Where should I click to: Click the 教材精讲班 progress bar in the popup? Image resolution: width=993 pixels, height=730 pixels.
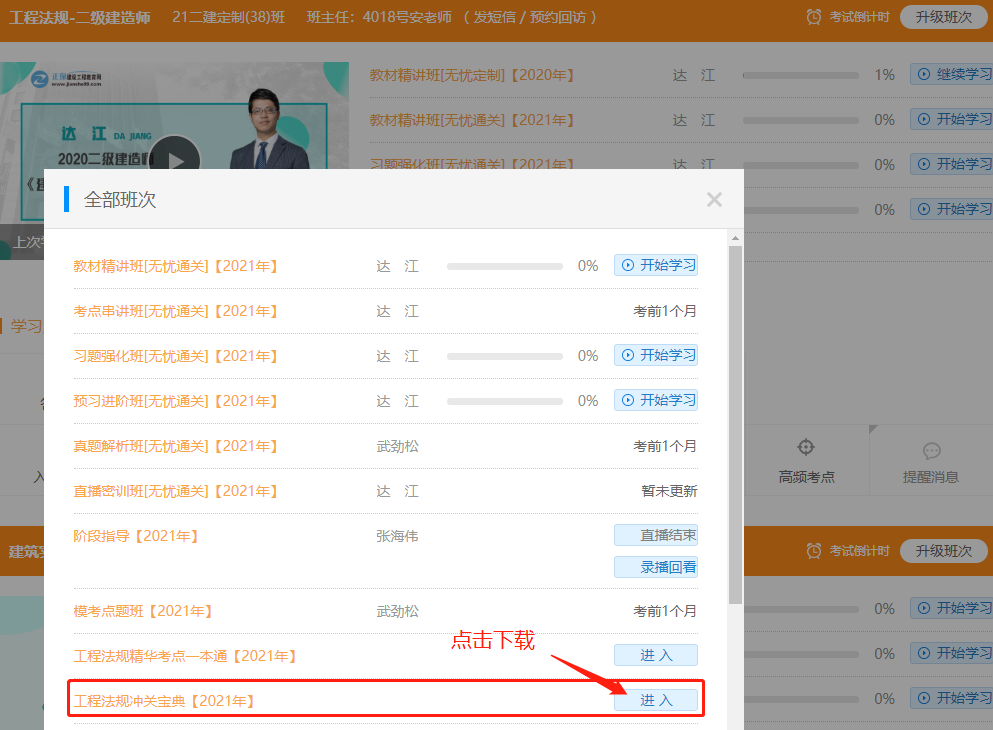tap(504, 266)
